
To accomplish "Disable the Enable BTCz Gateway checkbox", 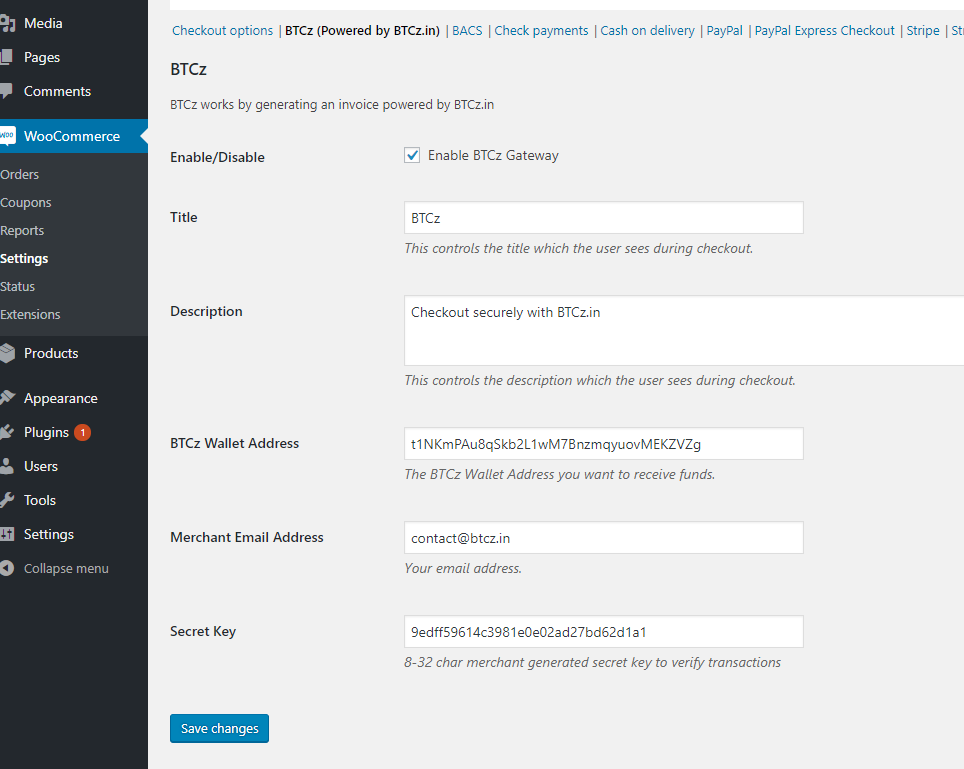I will [412, 155].
